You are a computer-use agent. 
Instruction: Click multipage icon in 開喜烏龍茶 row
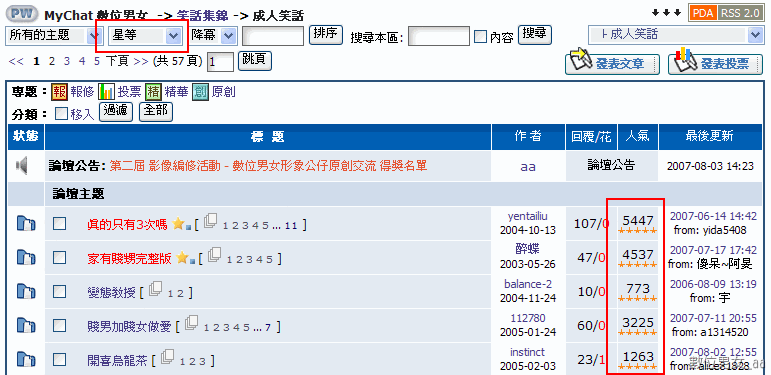pyautogui.click(x=167, y=356)
